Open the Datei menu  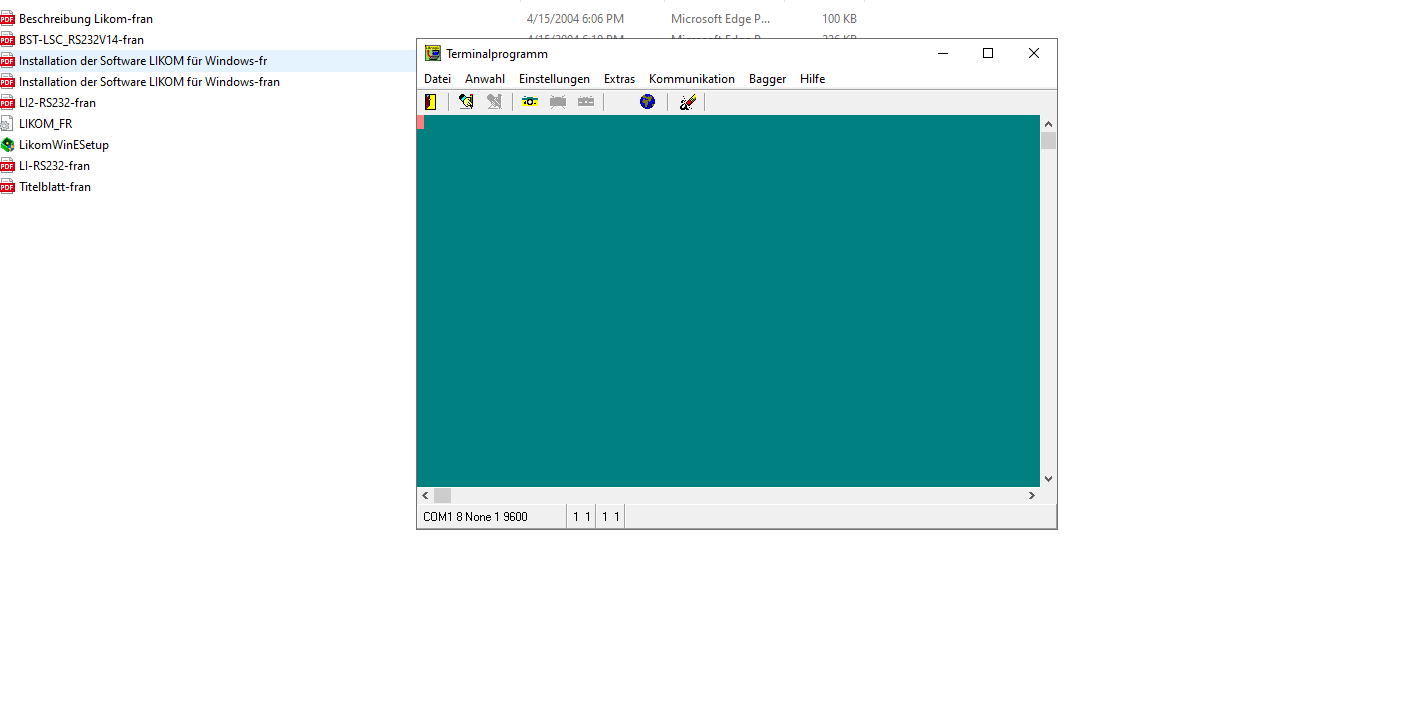click(x=438, y=79)
